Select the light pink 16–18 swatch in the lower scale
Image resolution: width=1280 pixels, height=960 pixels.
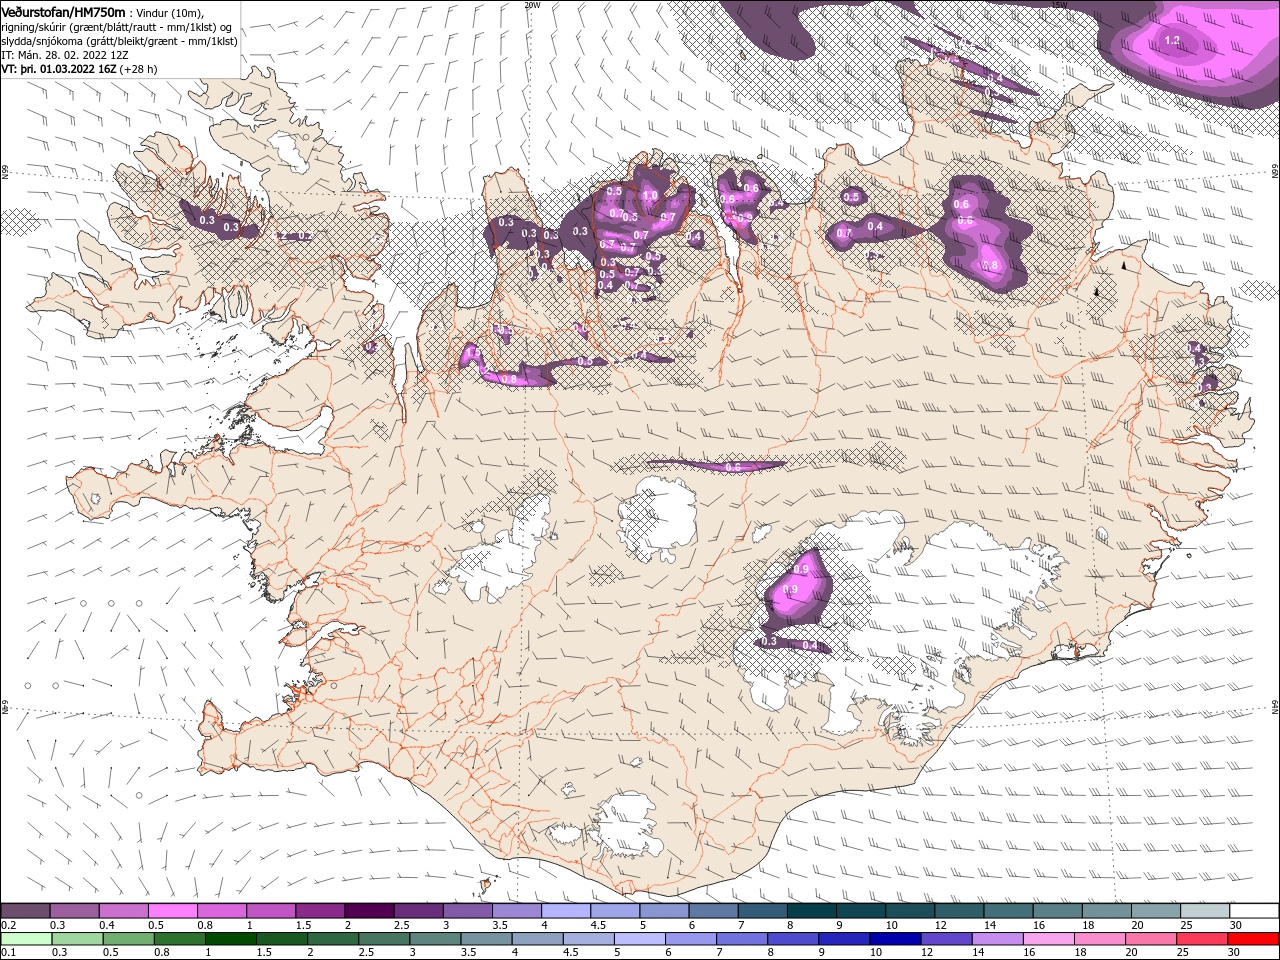tap(1047, 939)
